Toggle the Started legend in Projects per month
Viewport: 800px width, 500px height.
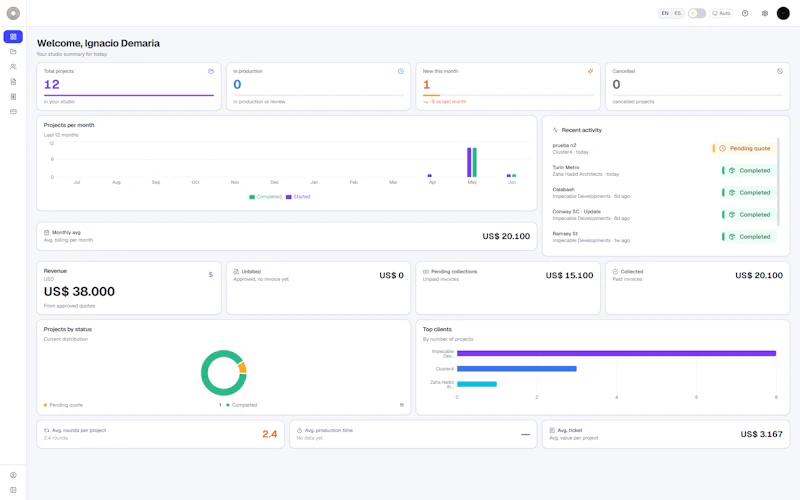298,197
